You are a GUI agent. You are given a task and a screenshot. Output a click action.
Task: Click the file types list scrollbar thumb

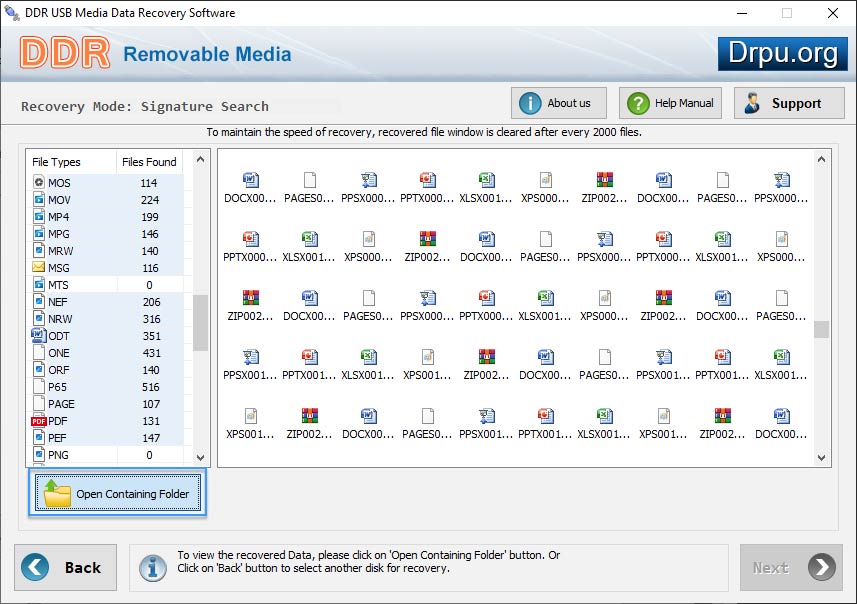tap(201, 322)
